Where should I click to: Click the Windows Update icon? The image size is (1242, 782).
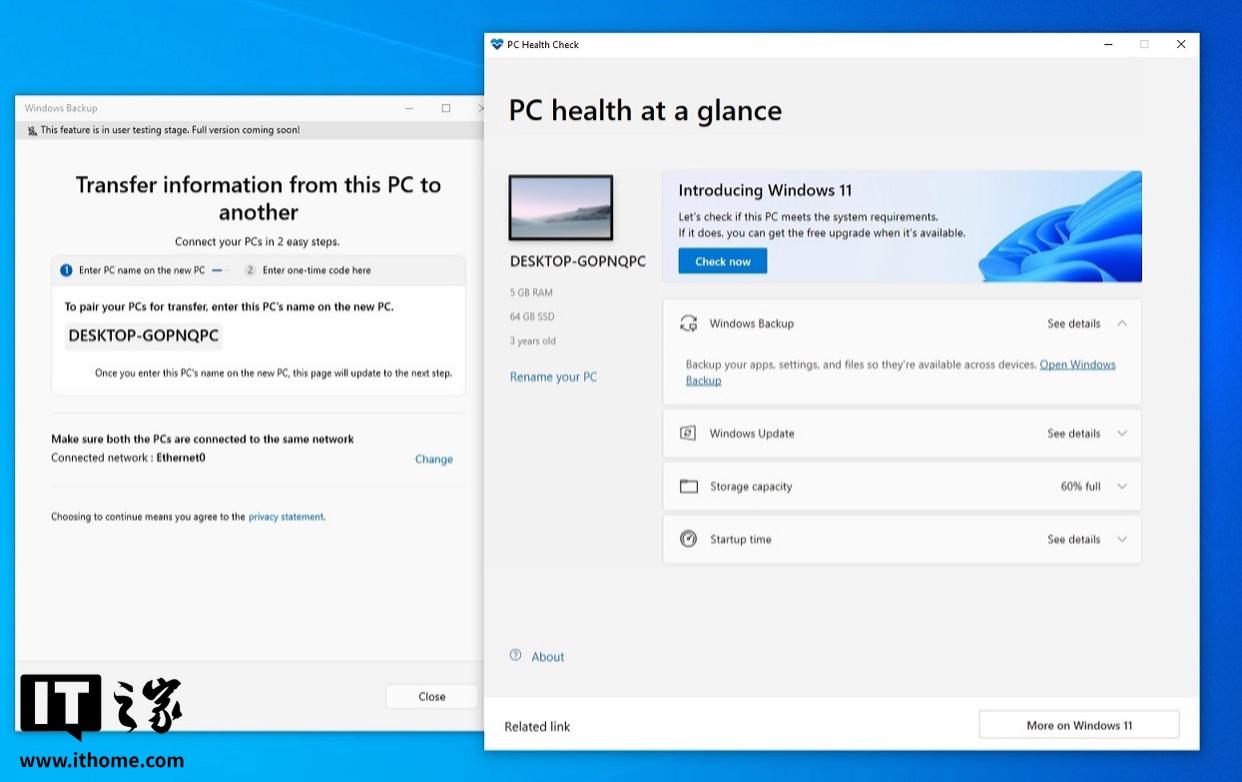(688, 433)
